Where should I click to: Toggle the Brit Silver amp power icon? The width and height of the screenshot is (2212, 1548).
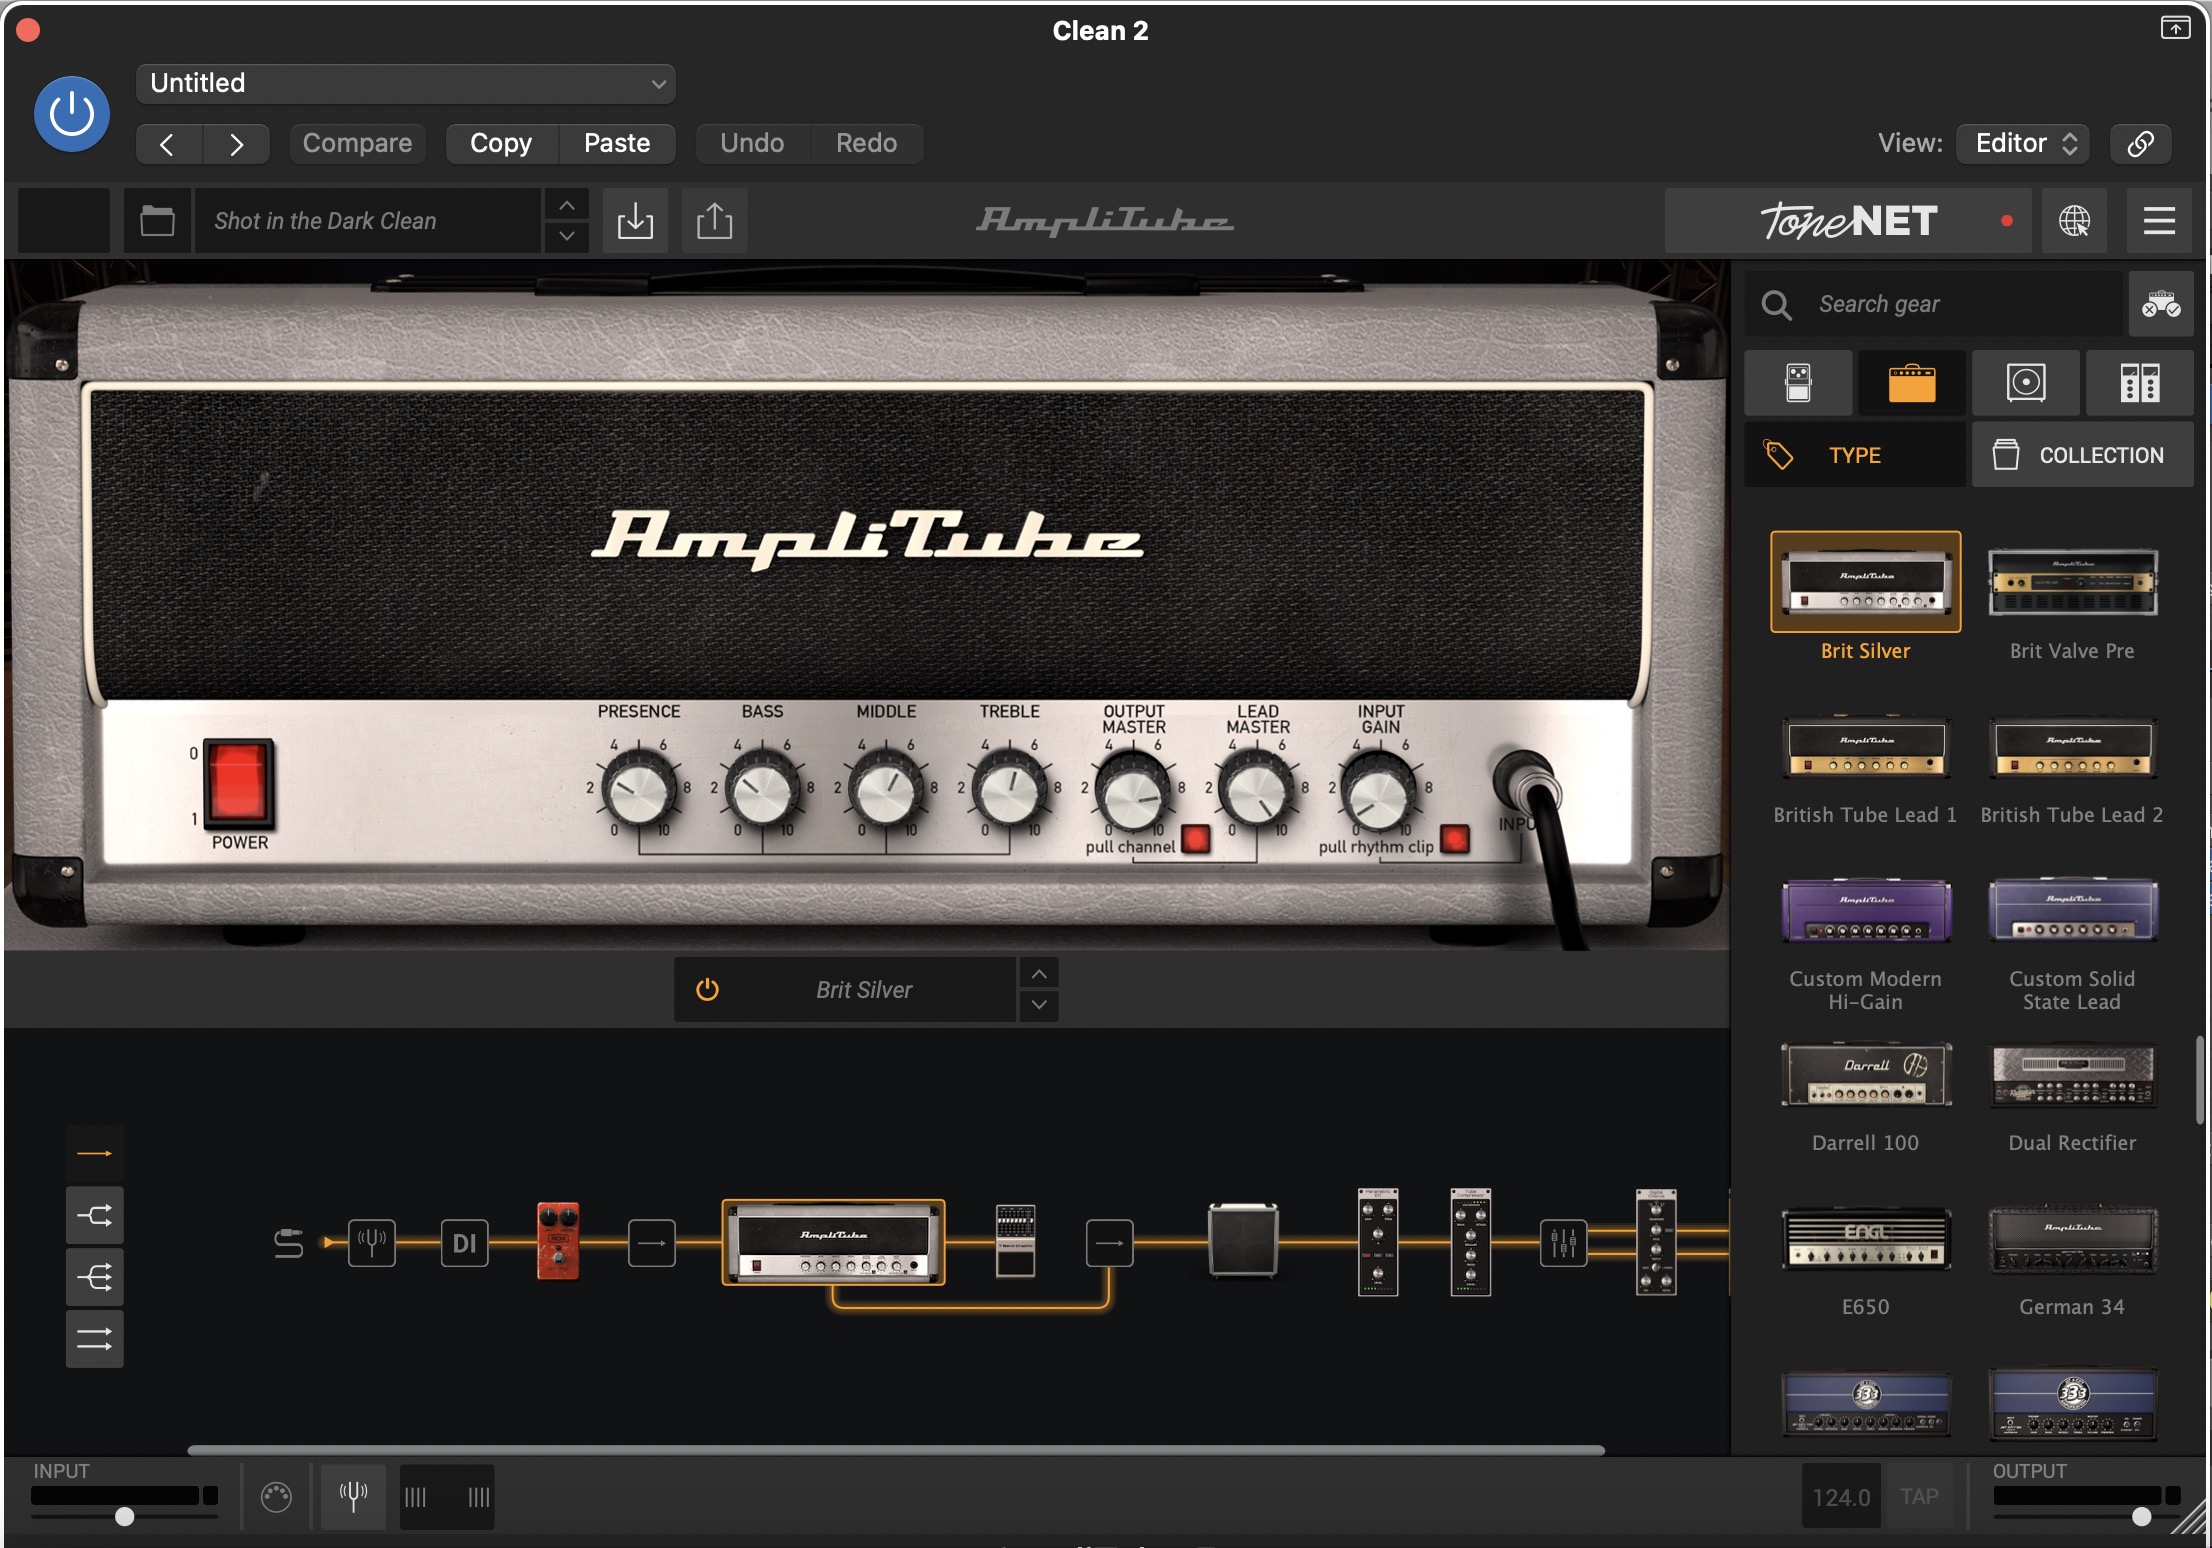[x=707, y=990]
